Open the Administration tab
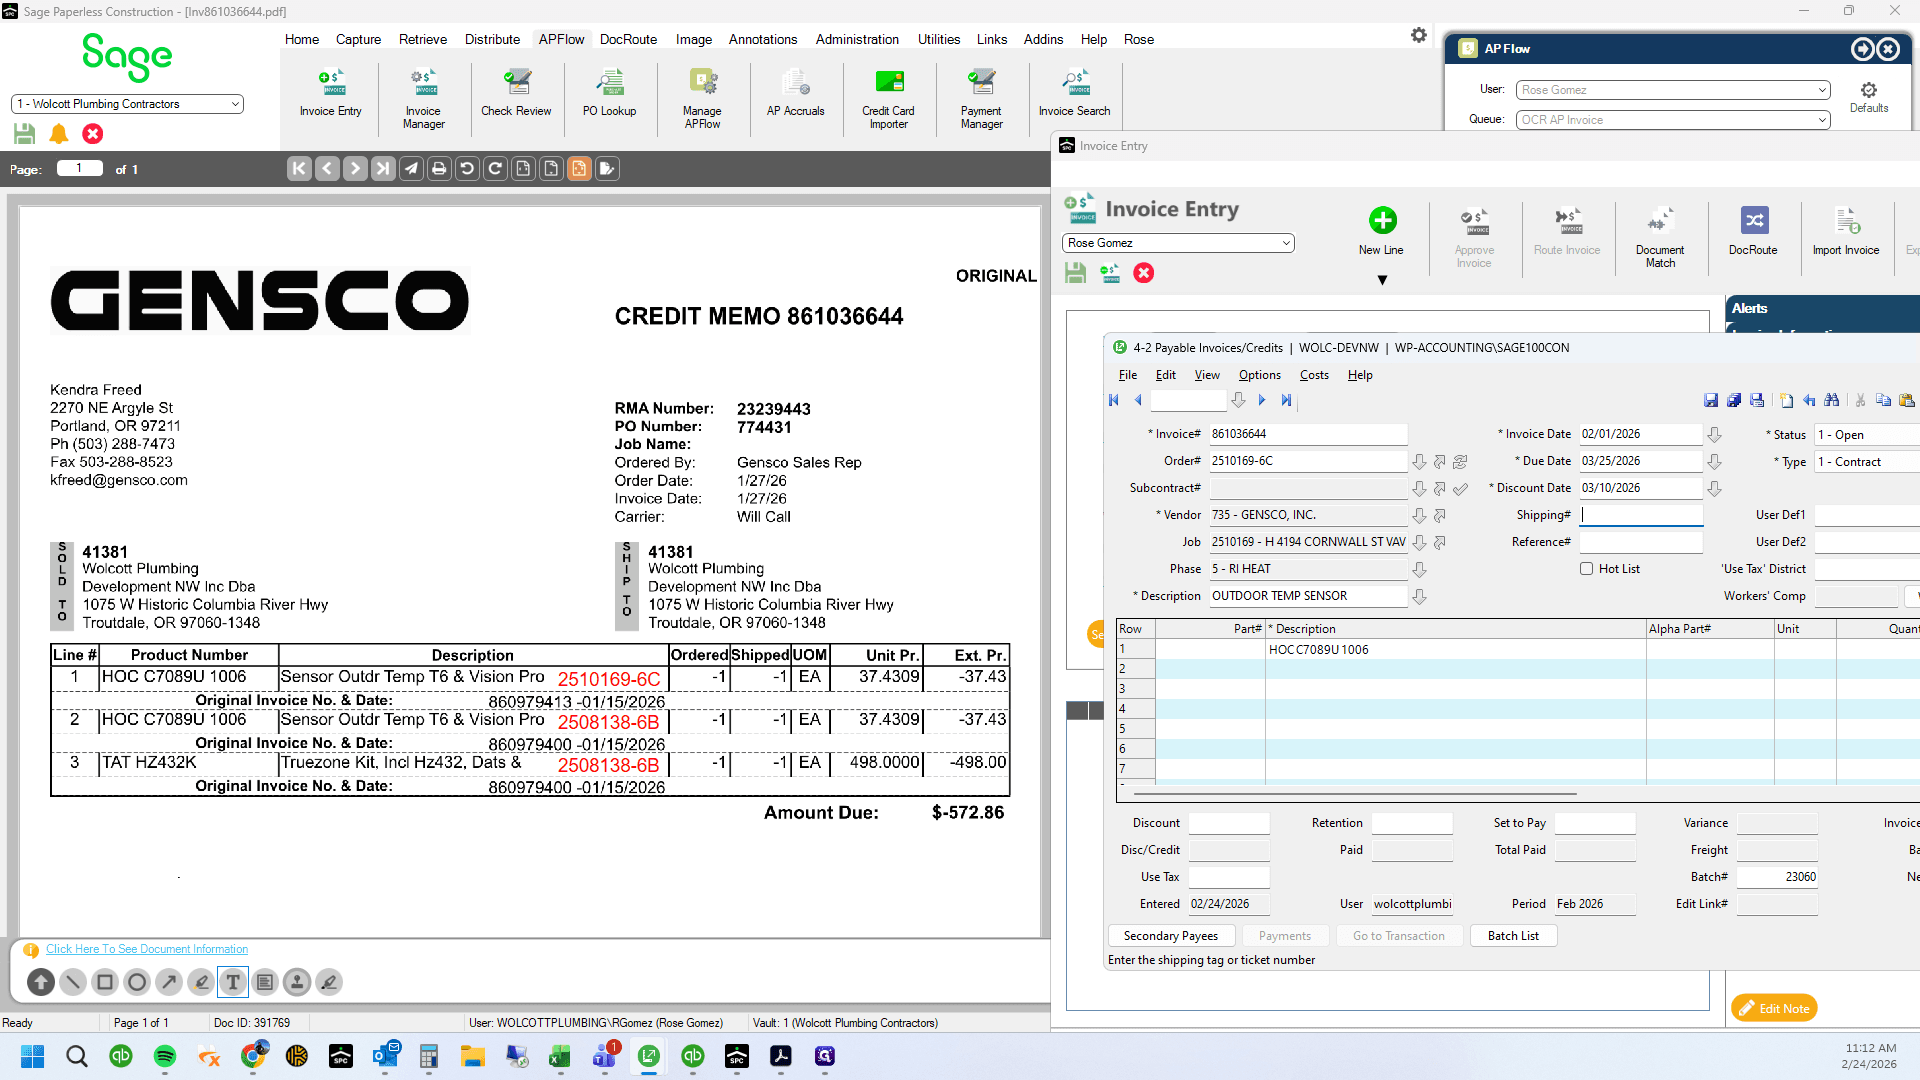Viewport: 1920px width, 1080px height. (x=857, y=39)
